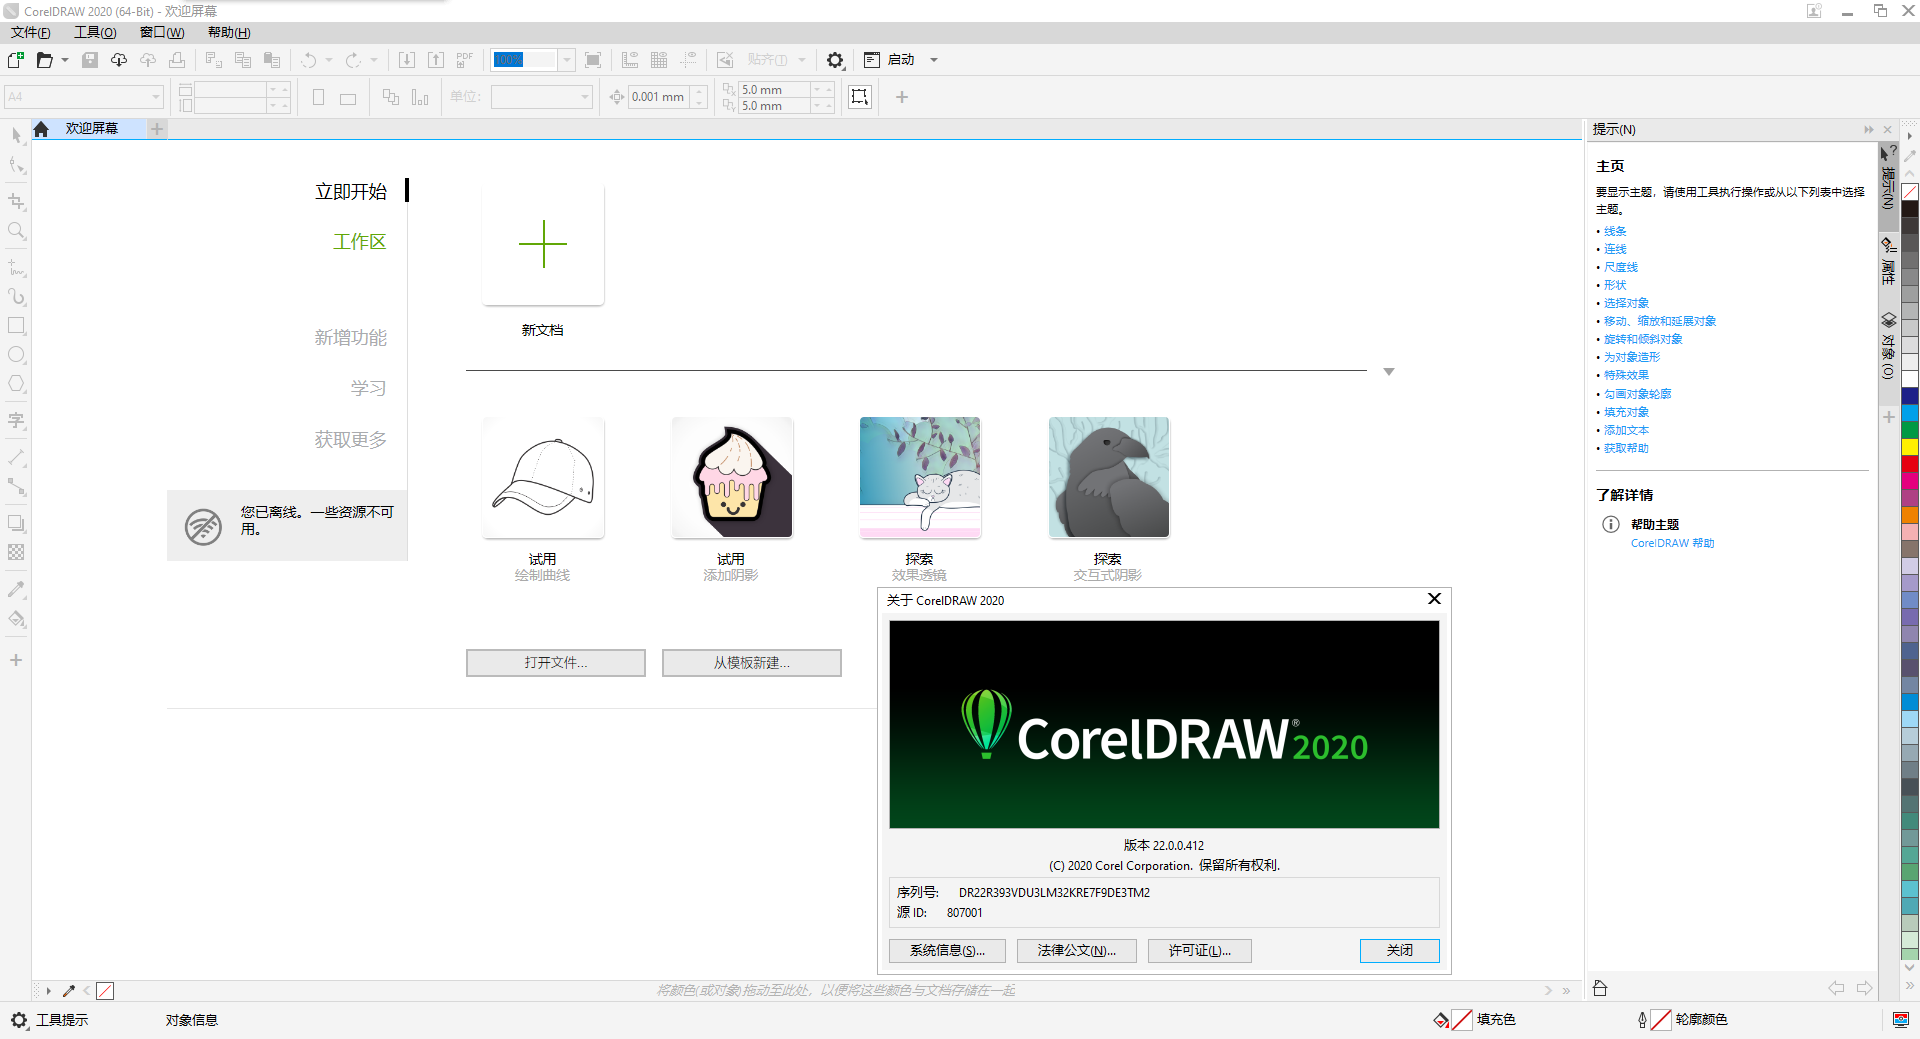1920x1039 pixels.
Task: Click the 从模板新建... button
Action: (751, 663)
